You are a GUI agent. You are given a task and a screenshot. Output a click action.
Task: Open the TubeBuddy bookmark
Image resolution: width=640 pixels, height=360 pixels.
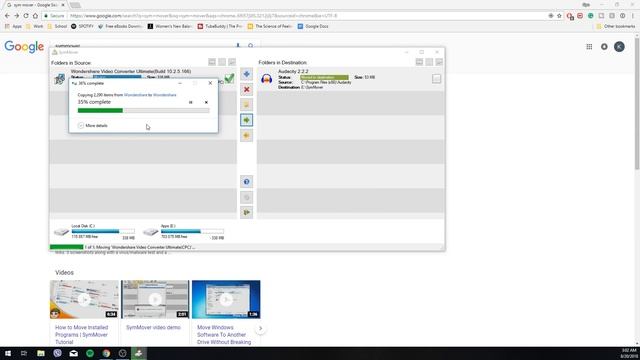(220, 26)
